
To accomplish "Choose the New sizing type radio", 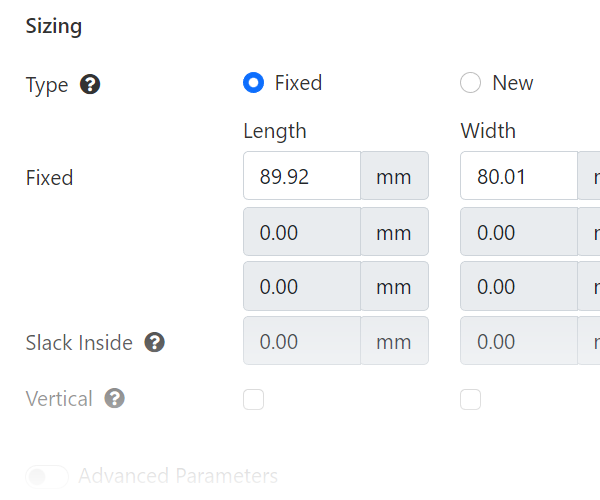I will pos(471,83).
